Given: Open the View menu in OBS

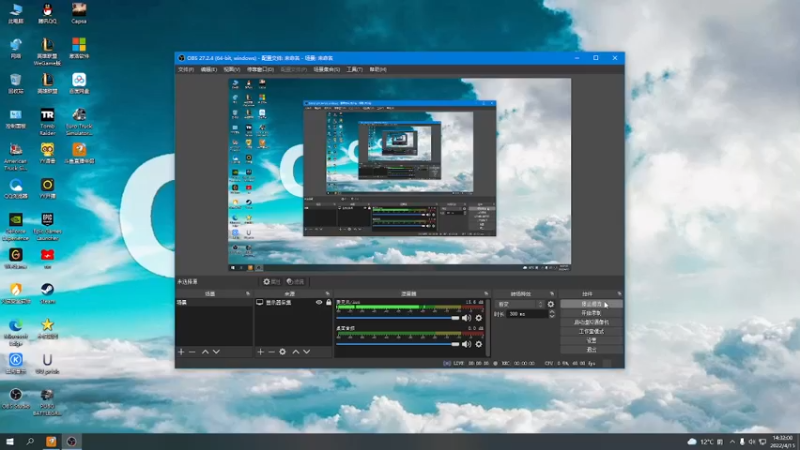Looking at the screenshot, I should [231, 69].
